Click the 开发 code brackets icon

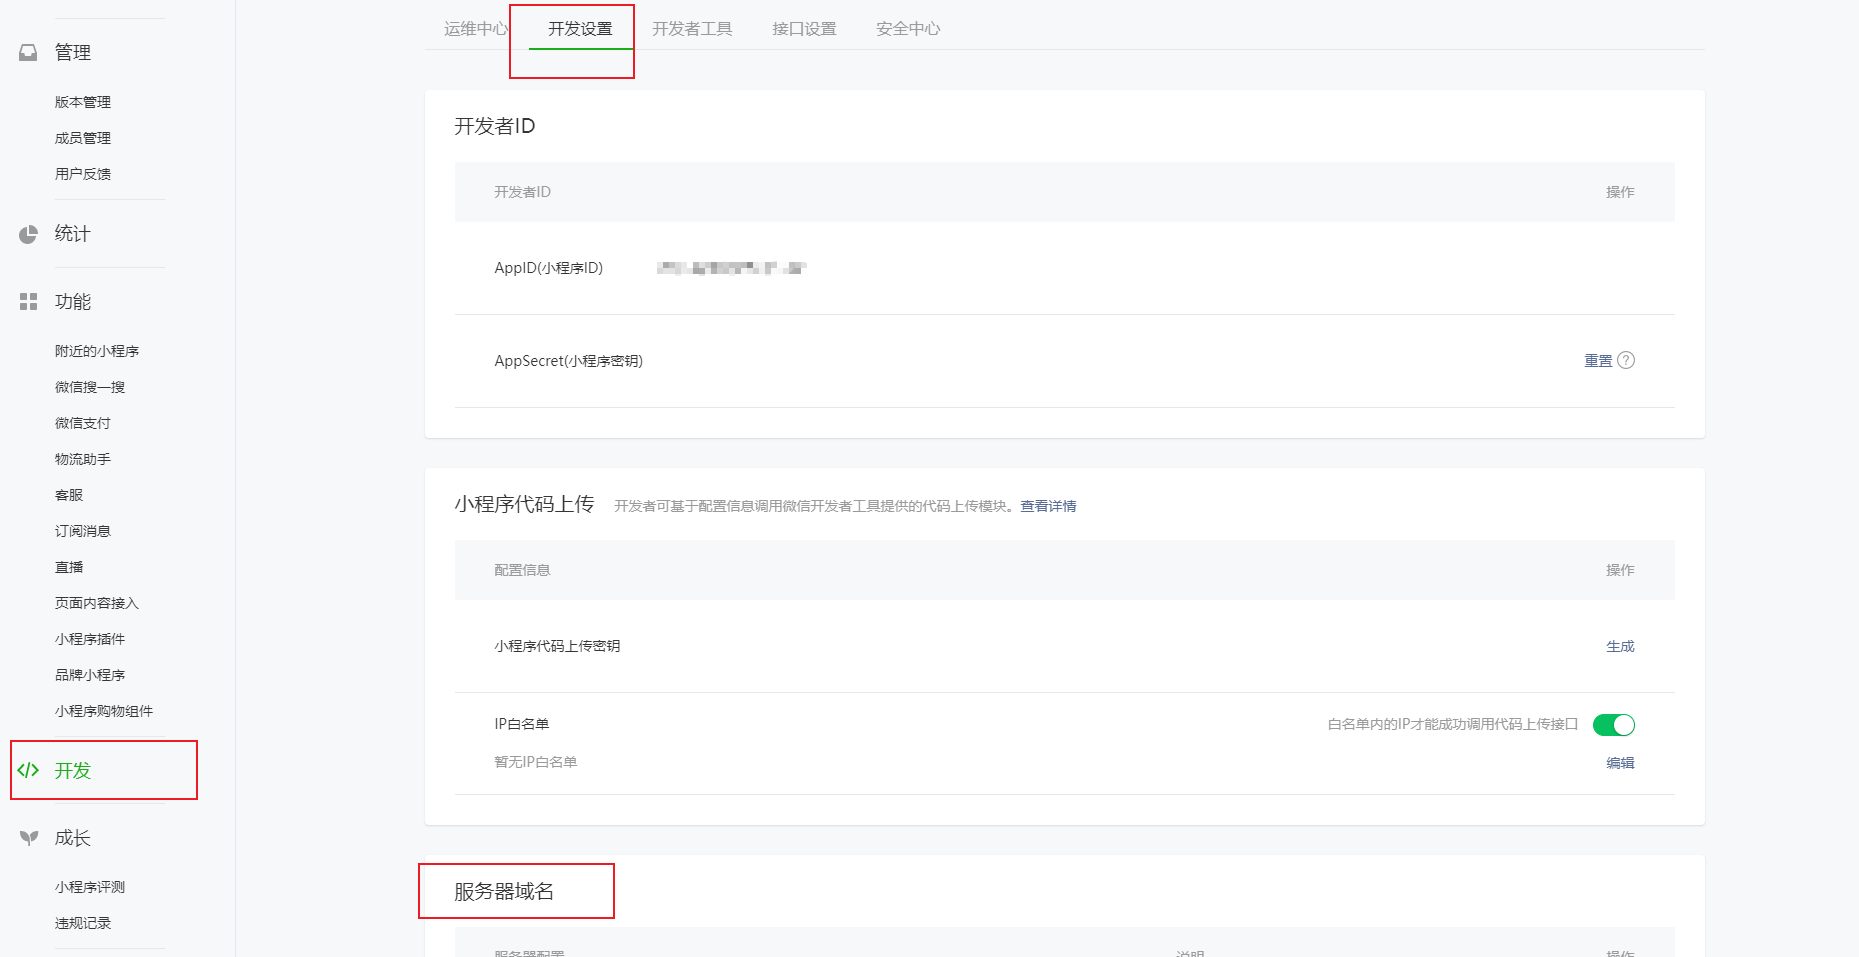coord(28,770)
